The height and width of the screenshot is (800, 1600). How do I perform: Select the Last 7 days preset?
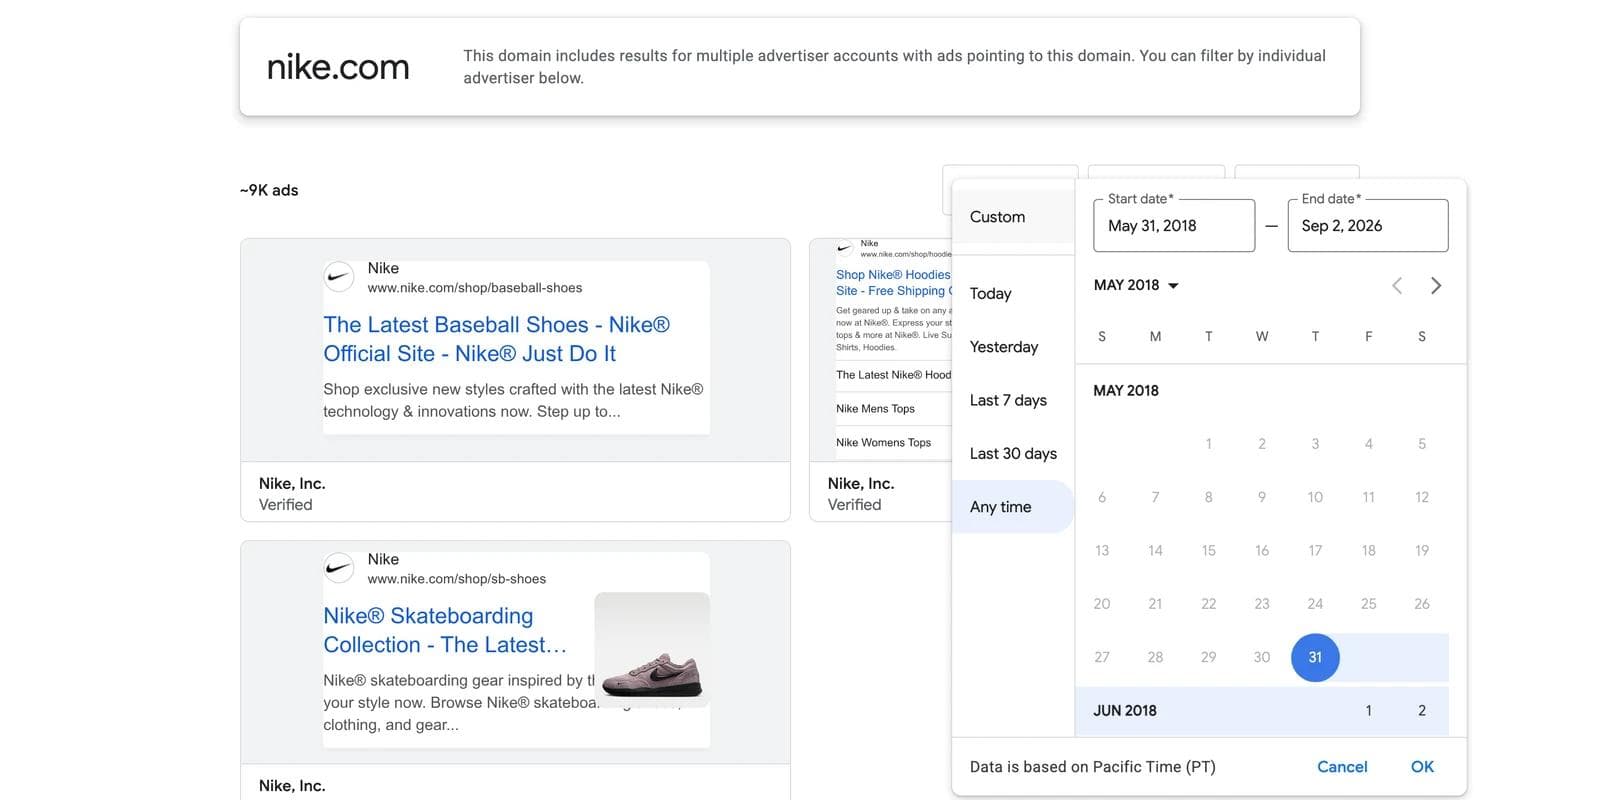[x=1013, y=400]
